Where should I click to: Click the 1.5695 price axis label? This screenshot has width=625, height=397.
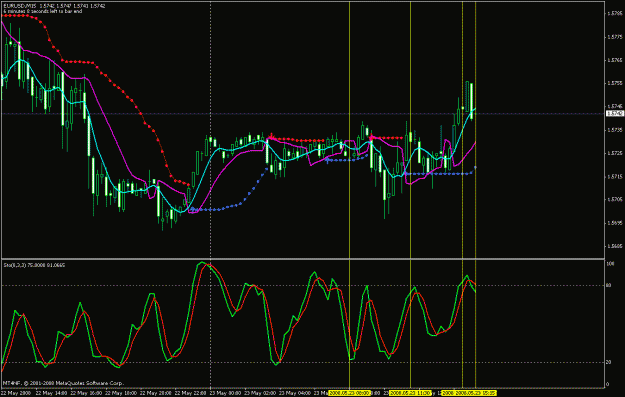615,223
